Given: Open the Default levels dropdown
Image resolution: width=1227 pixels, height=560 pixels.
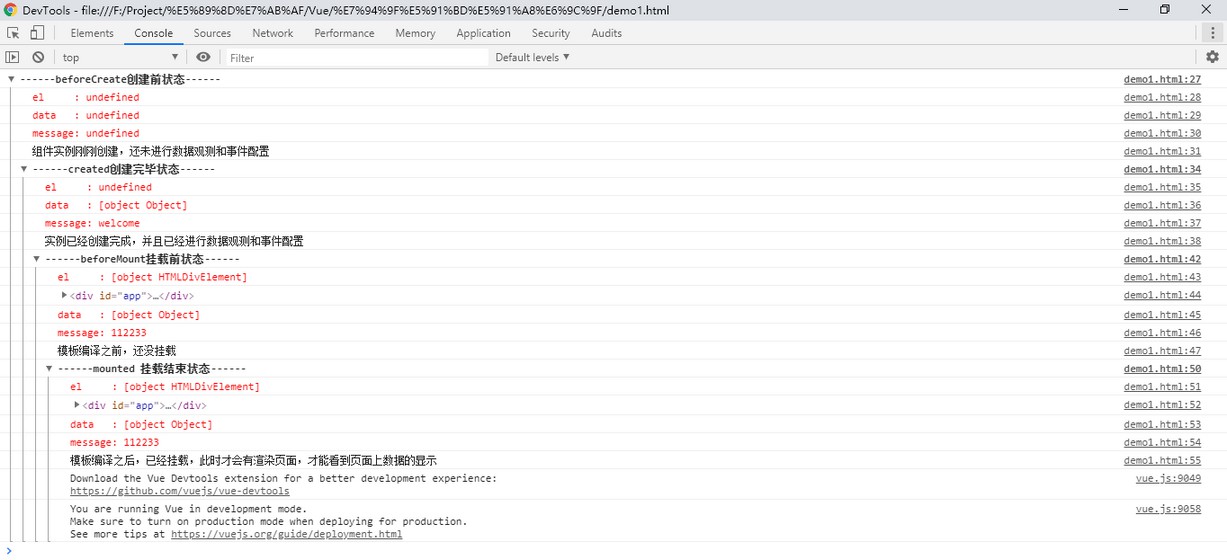Looking at the screenshot, I should 532,57.
